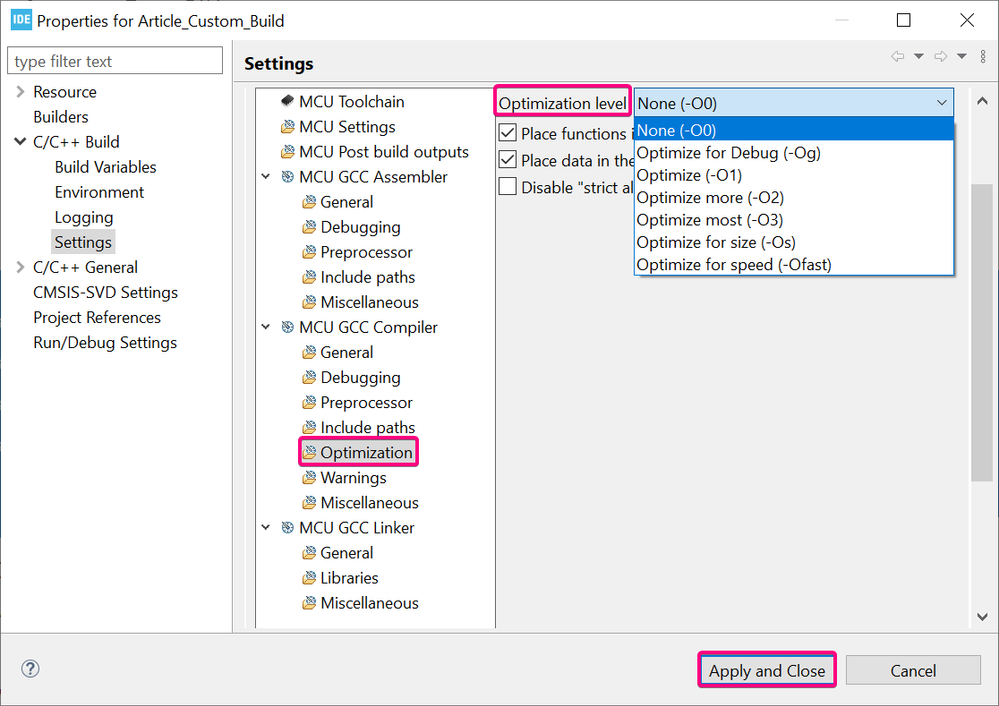Screen dimensions: 999x706
Task: Expand the C/C++ General tree node
Action: coord(21,267)
